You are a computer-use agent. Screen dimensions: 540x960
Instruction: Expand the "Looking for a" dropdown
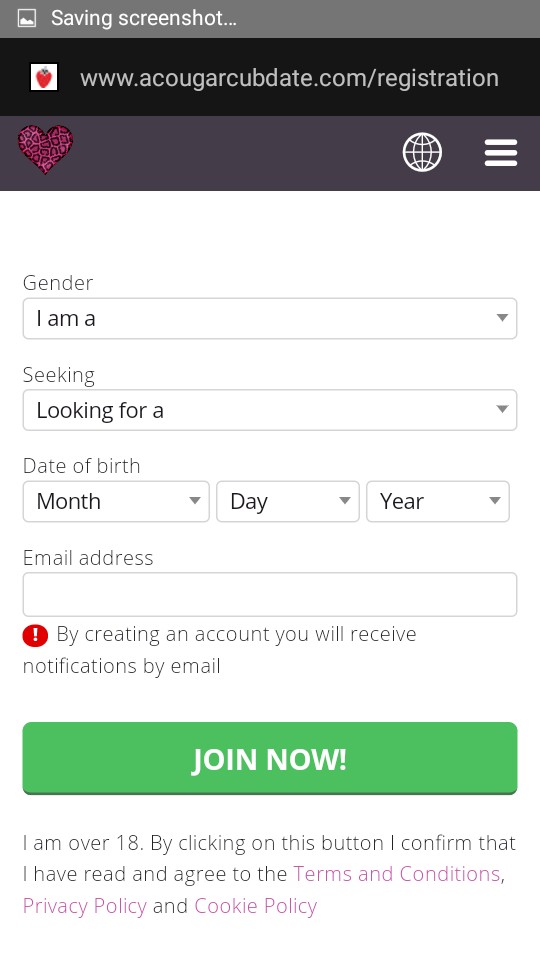pyautogui.click(x=270, y=410)
